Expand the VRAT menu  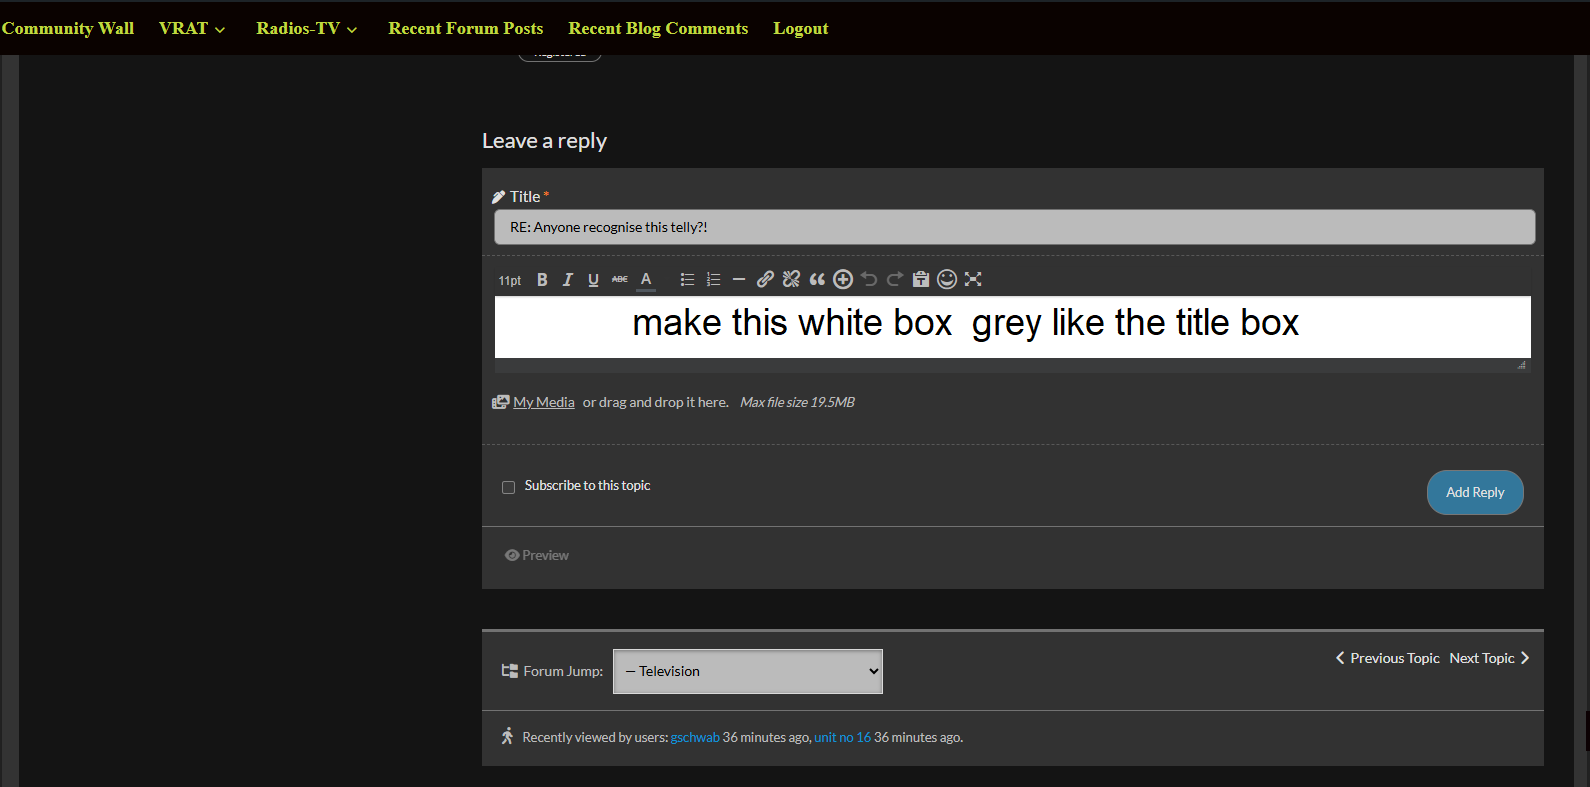191,28
